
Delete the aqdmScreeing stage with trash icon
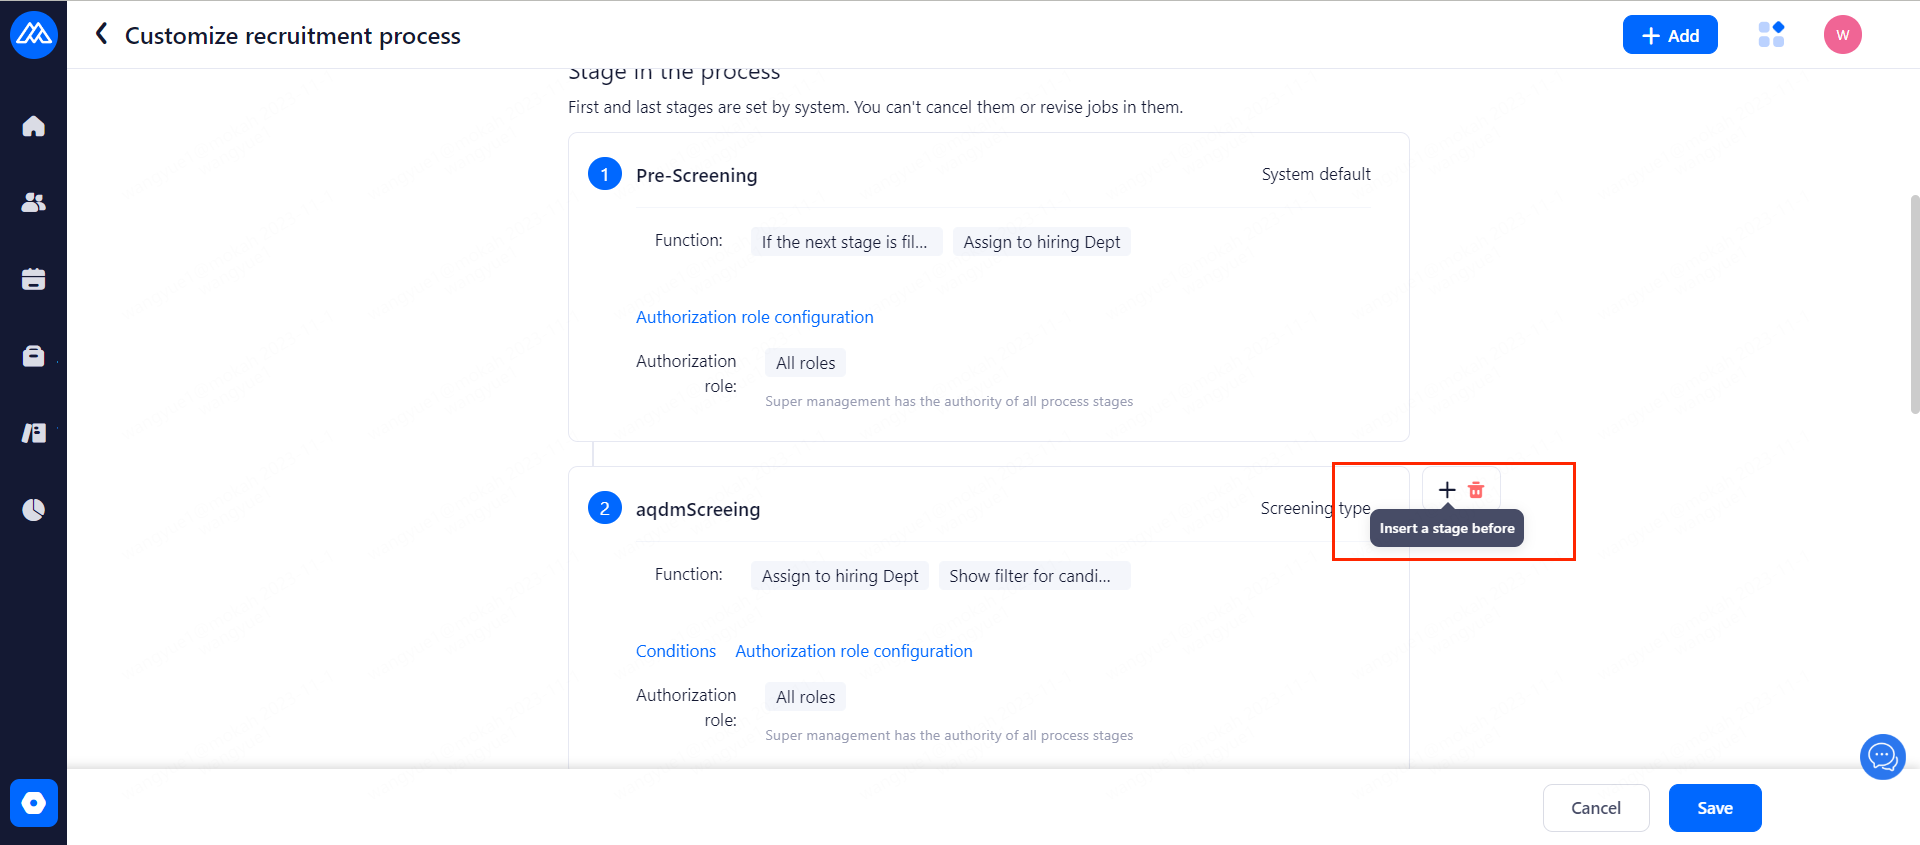[x=1476, y=490]
